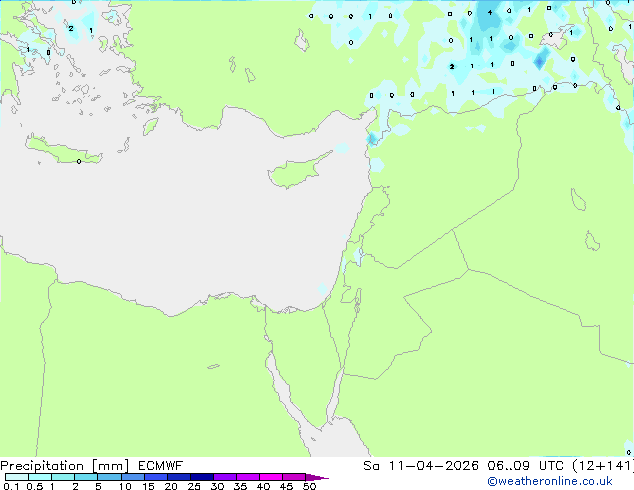634x490 pixels.
Task: Click the '30' legend scale label
Action: pyautogui.click(x=217, y=486)
